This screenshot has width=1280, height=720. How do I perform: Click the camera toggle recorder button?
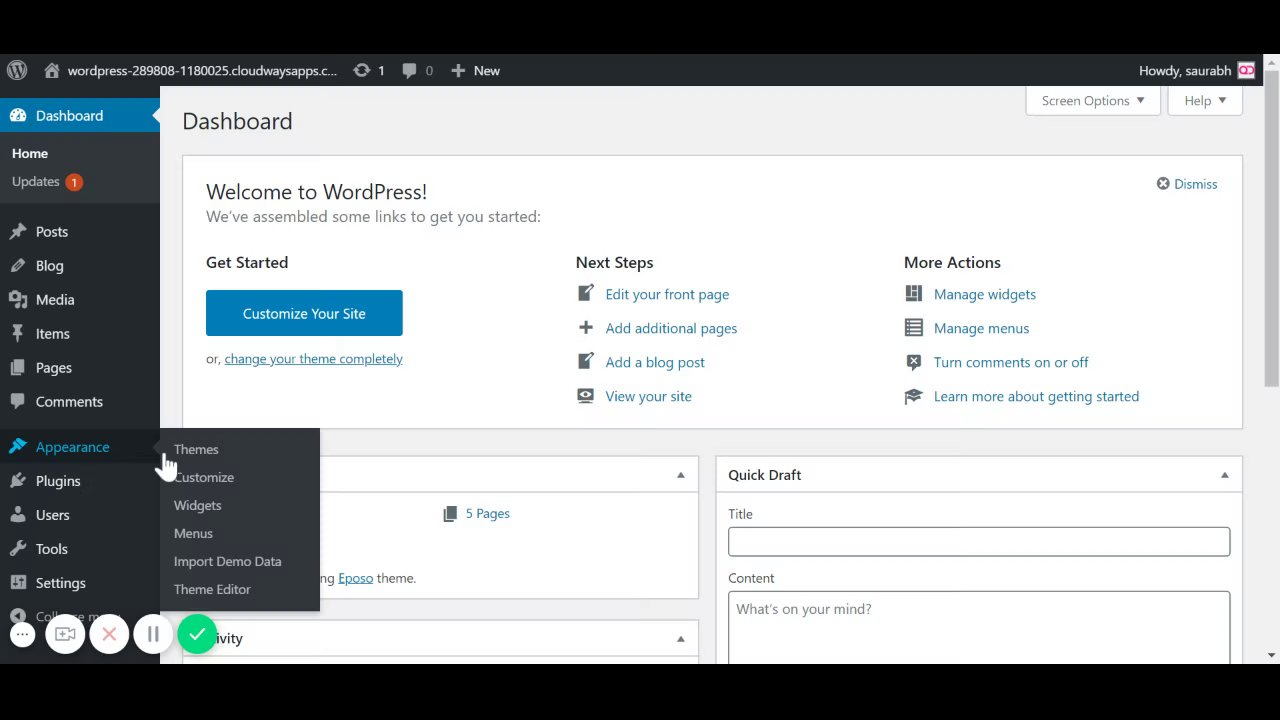tap(65, 634)
